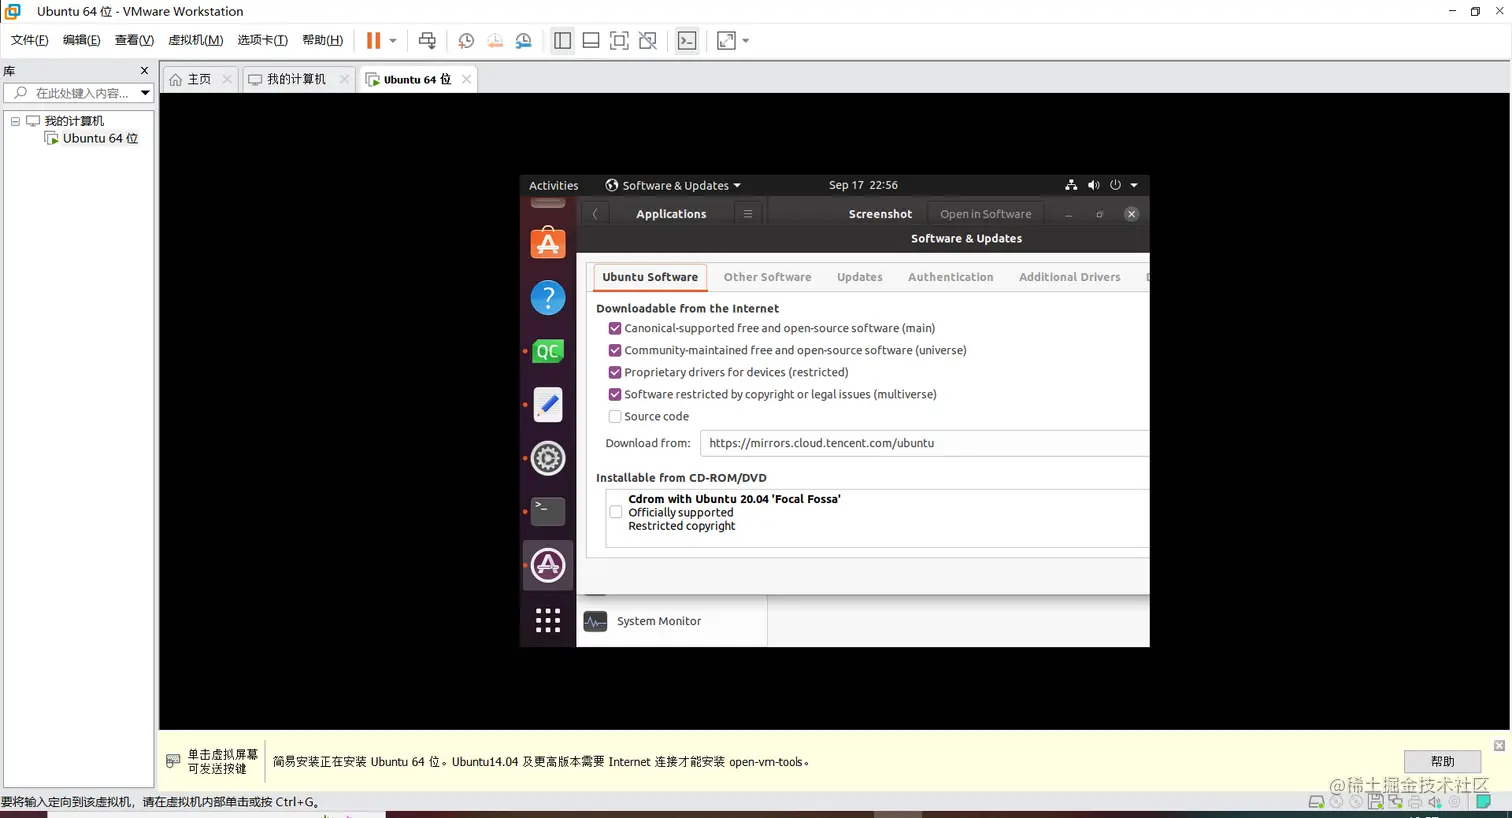This screenshot has width=1512, height=818.
Task: Select System Monitor in the Applications list
Action: 672,621
